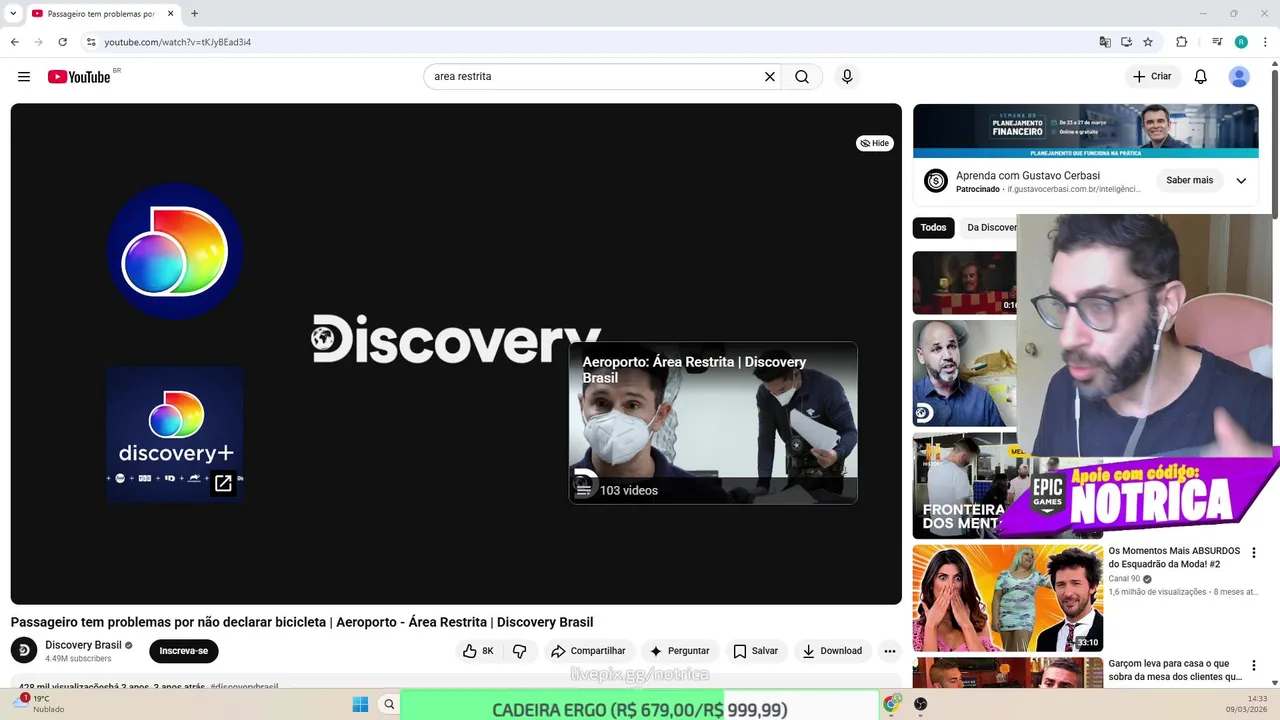Click the Gustavo Cerbasi ad logo

(936, 181)
